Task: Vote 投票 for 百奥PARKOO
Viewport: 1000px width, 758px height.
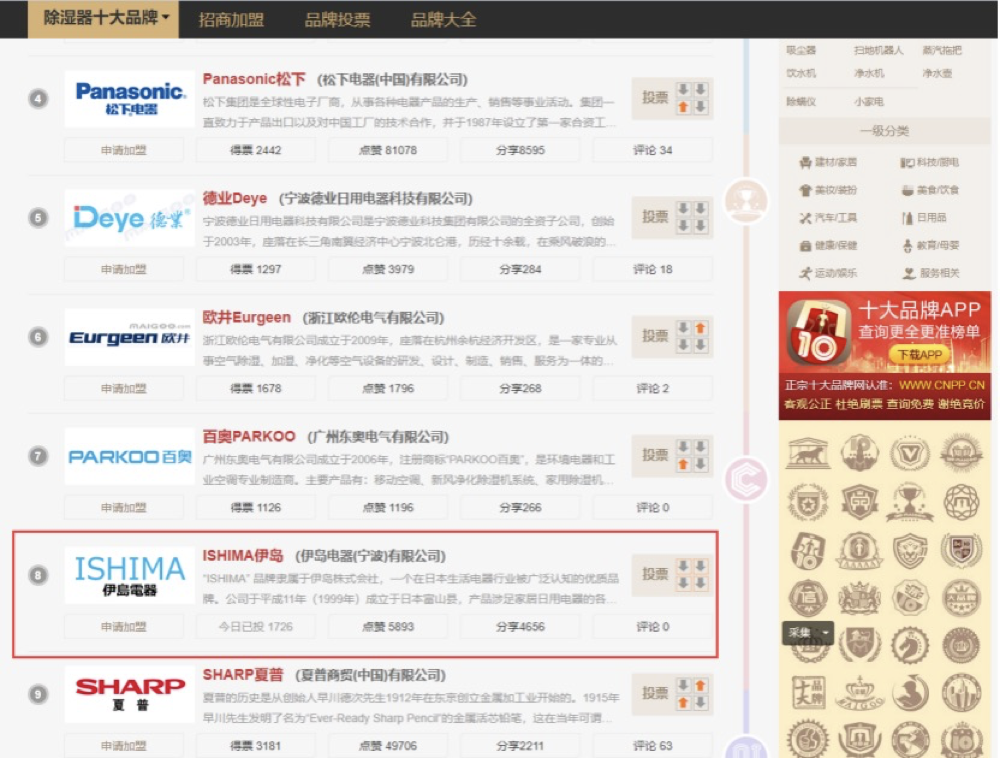Action: [654, 456]
